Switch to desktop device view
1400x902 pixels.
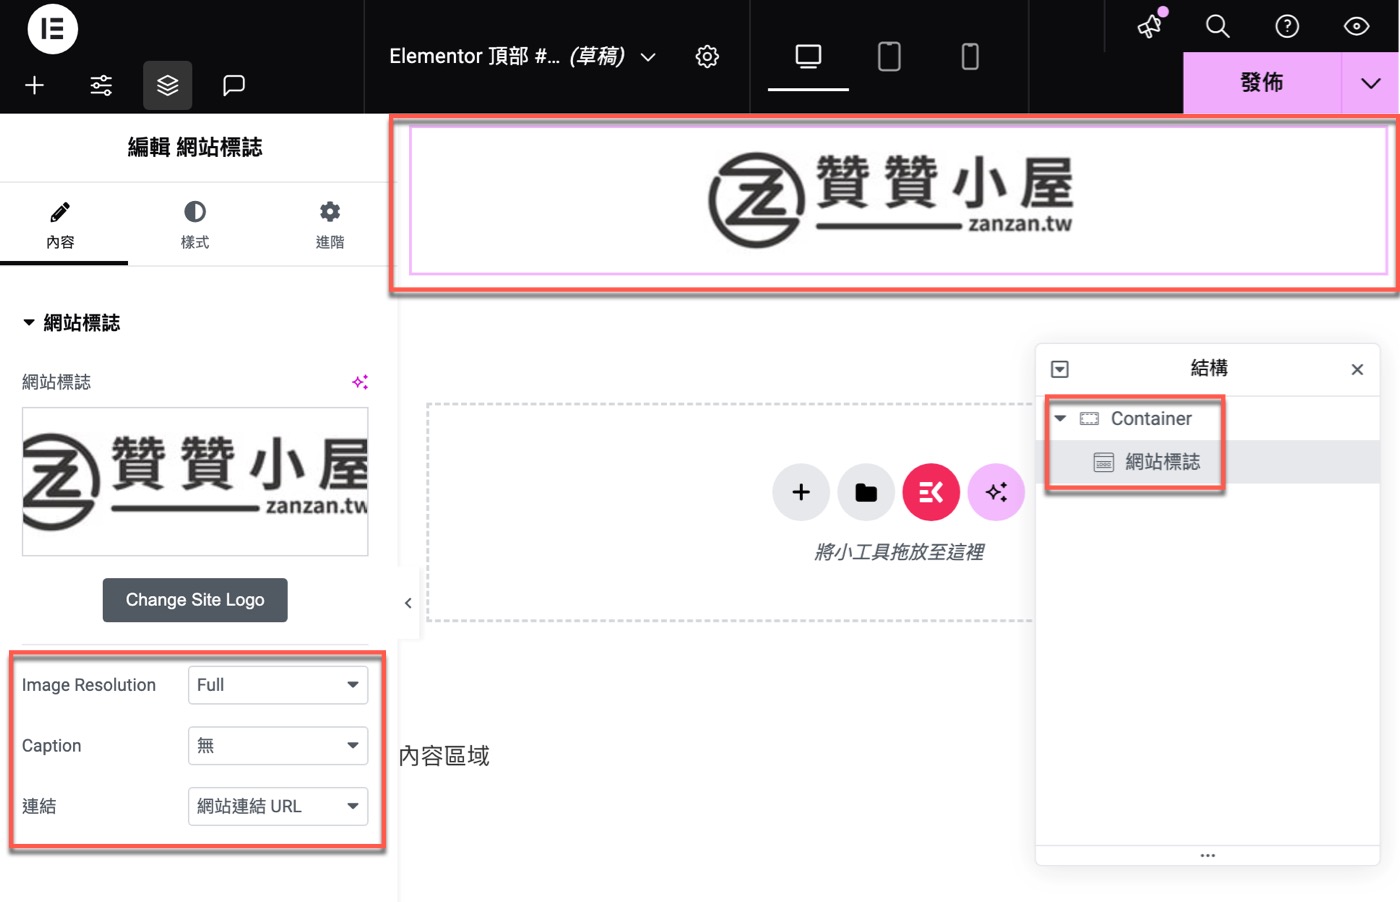point(808,56)
